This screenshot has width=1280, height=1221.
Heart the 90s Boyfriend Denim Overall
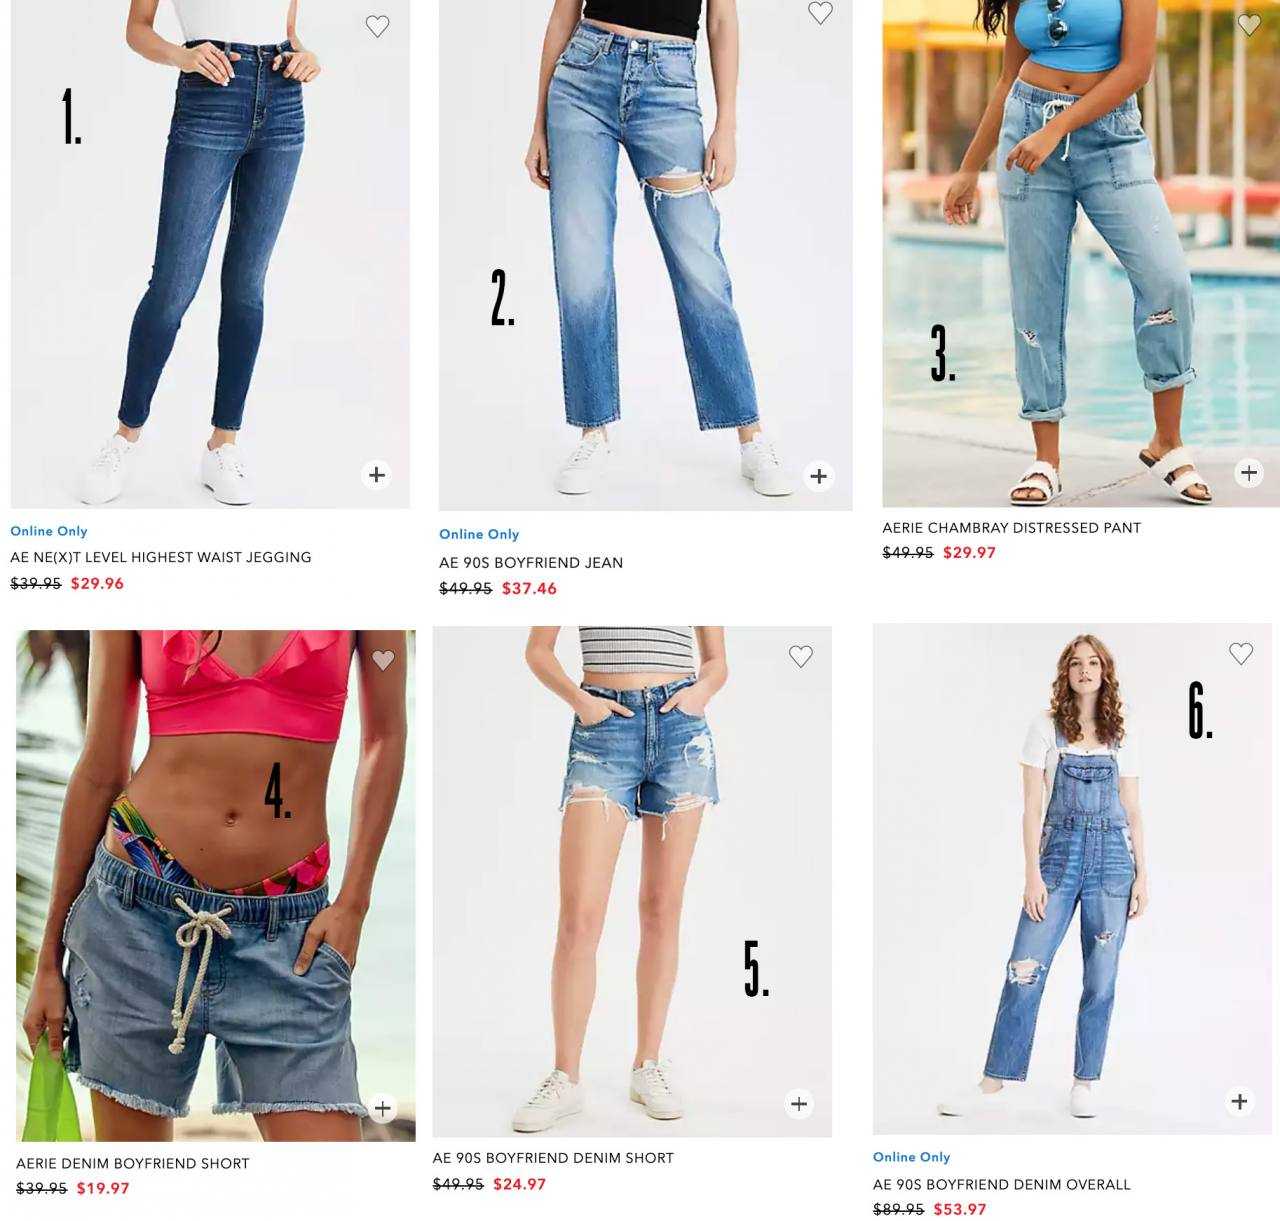click(x=1241, y=654)
